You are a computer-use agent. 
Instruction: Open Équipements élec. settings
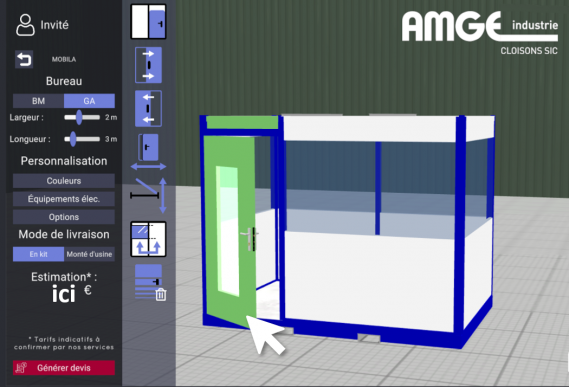(x=64, y=199)
